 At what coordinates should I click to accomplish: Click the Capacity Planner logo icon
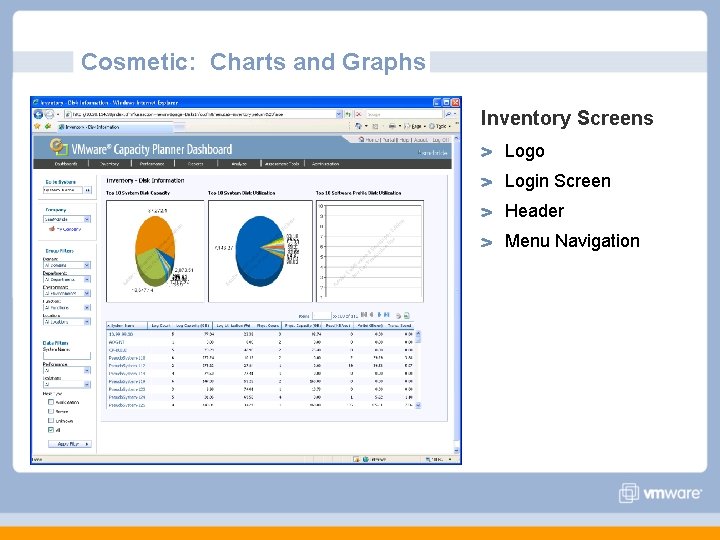click(58, 146)
